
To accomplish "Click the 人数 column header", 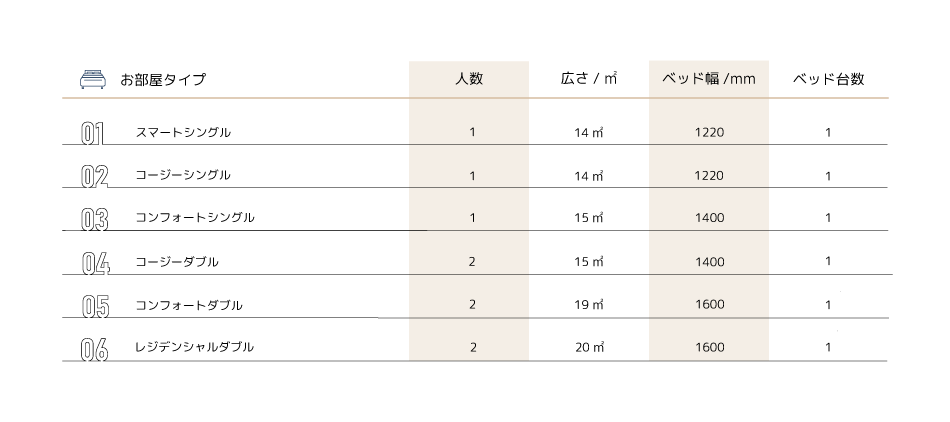I will click(x=469, y=78).
